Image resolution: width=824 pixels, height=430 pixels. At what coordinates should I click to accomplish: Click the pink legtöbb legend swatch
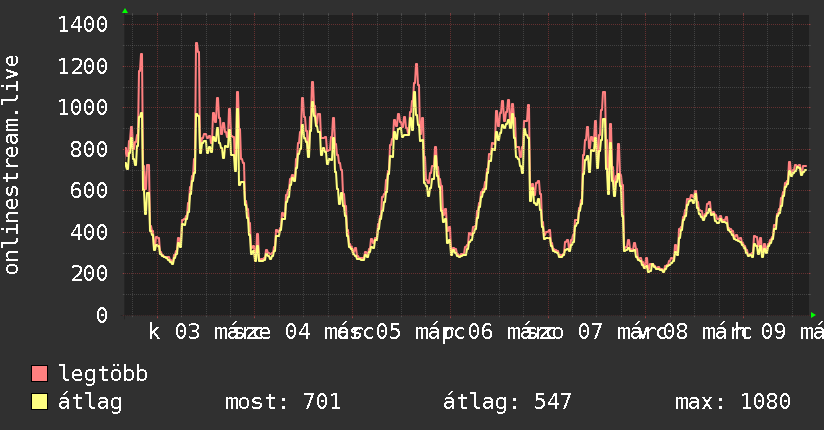pos(39,374)
